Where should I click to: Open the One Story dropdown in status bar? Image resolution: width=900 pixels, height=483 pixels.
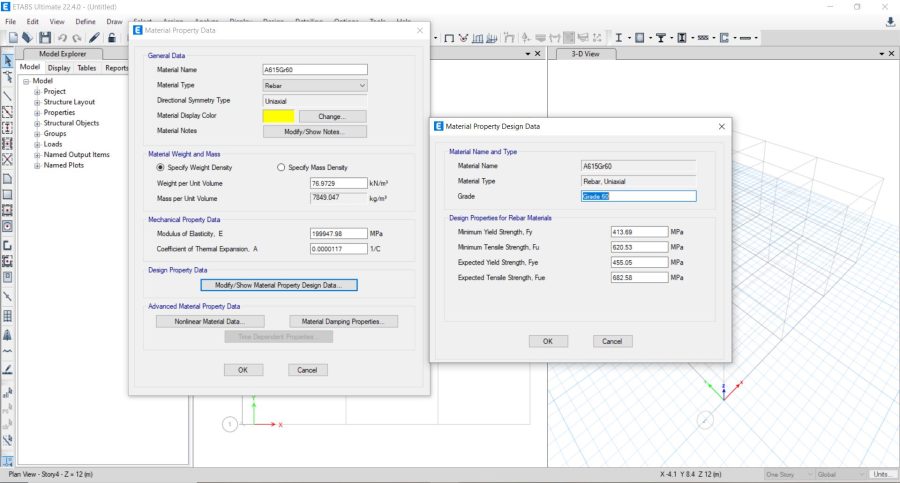click(789, 474)
